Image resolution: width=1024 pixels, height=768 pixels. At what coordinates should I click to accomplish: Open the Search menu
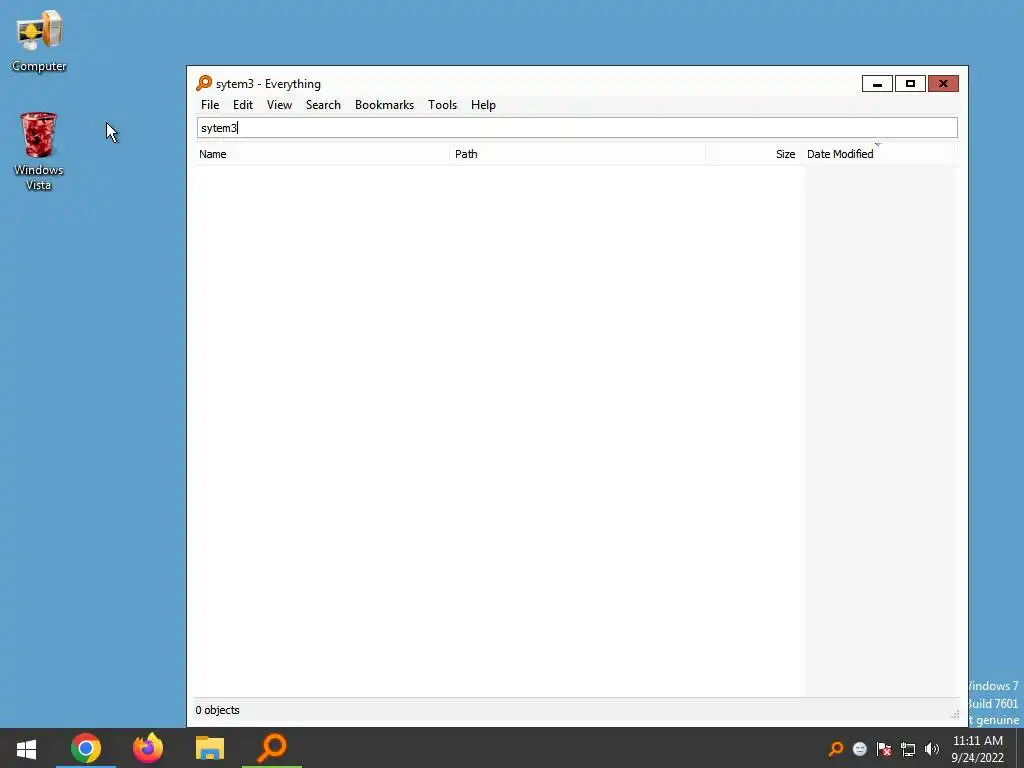(323, 104)
